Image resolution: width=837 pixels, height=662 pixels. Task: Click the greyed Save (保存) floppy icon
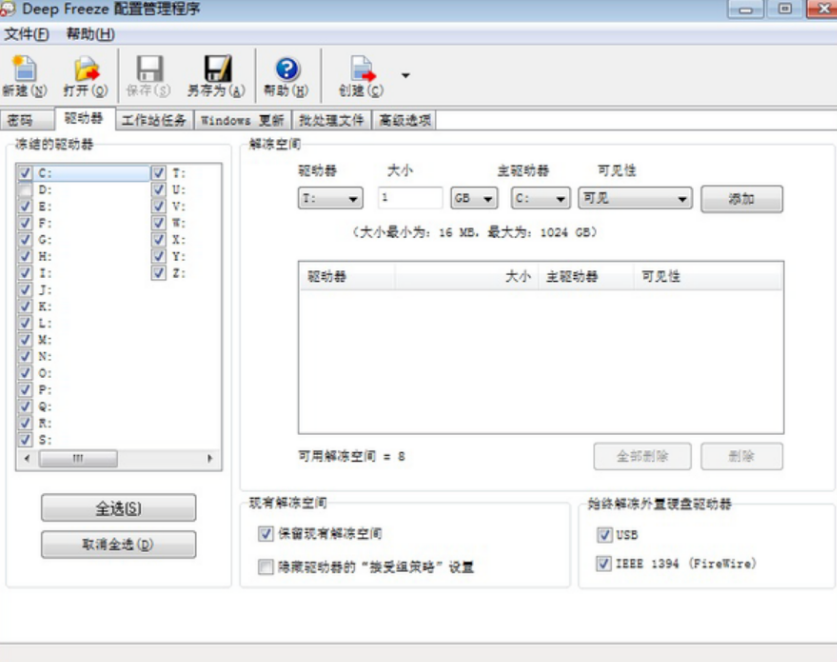pos(149,69)
